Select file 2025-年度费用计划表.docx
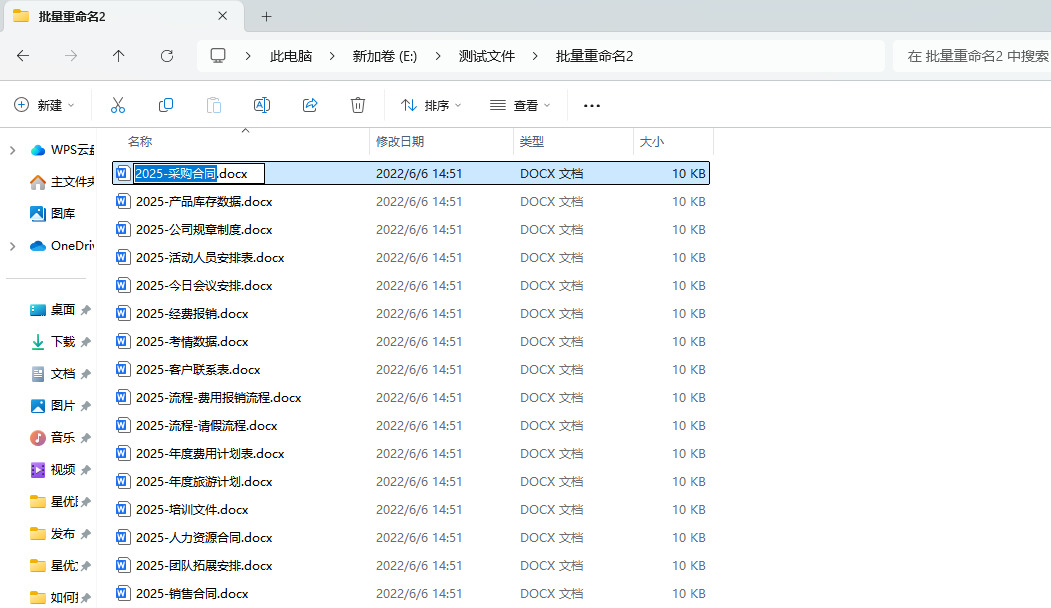 tap(411, 454)
